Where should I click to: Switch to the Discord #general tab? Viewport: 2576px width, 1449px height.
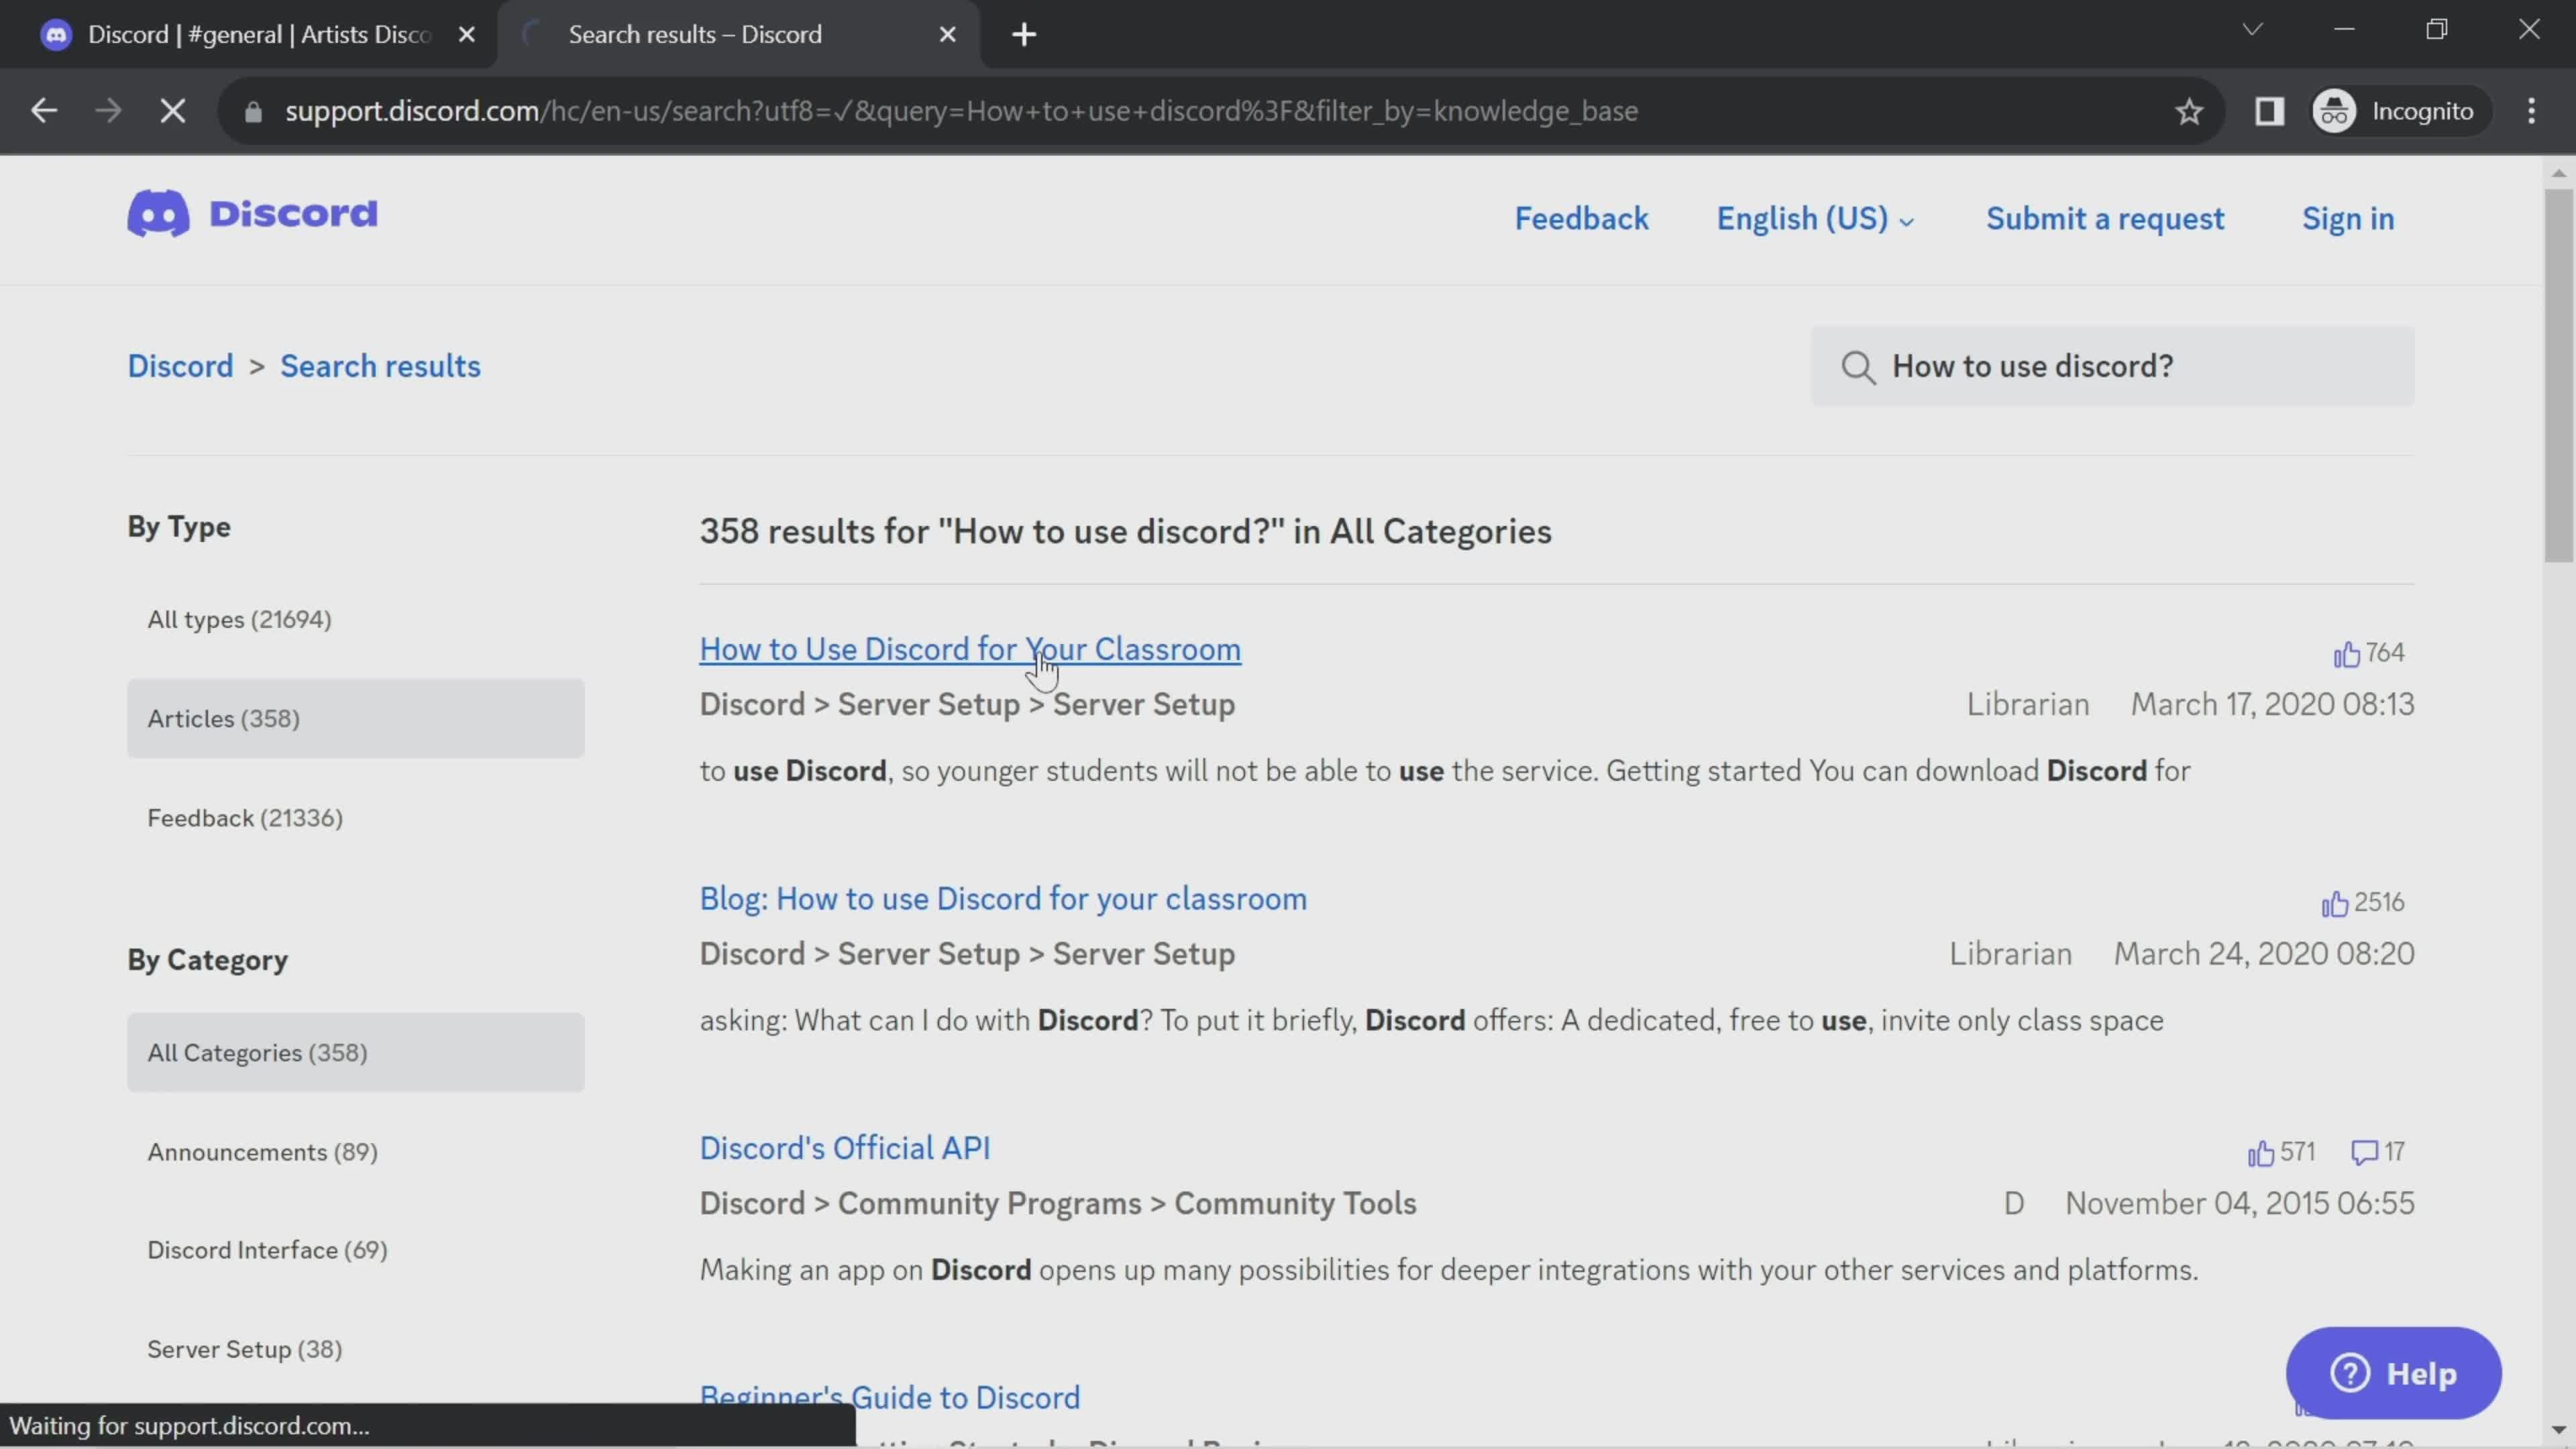(248, 34)
